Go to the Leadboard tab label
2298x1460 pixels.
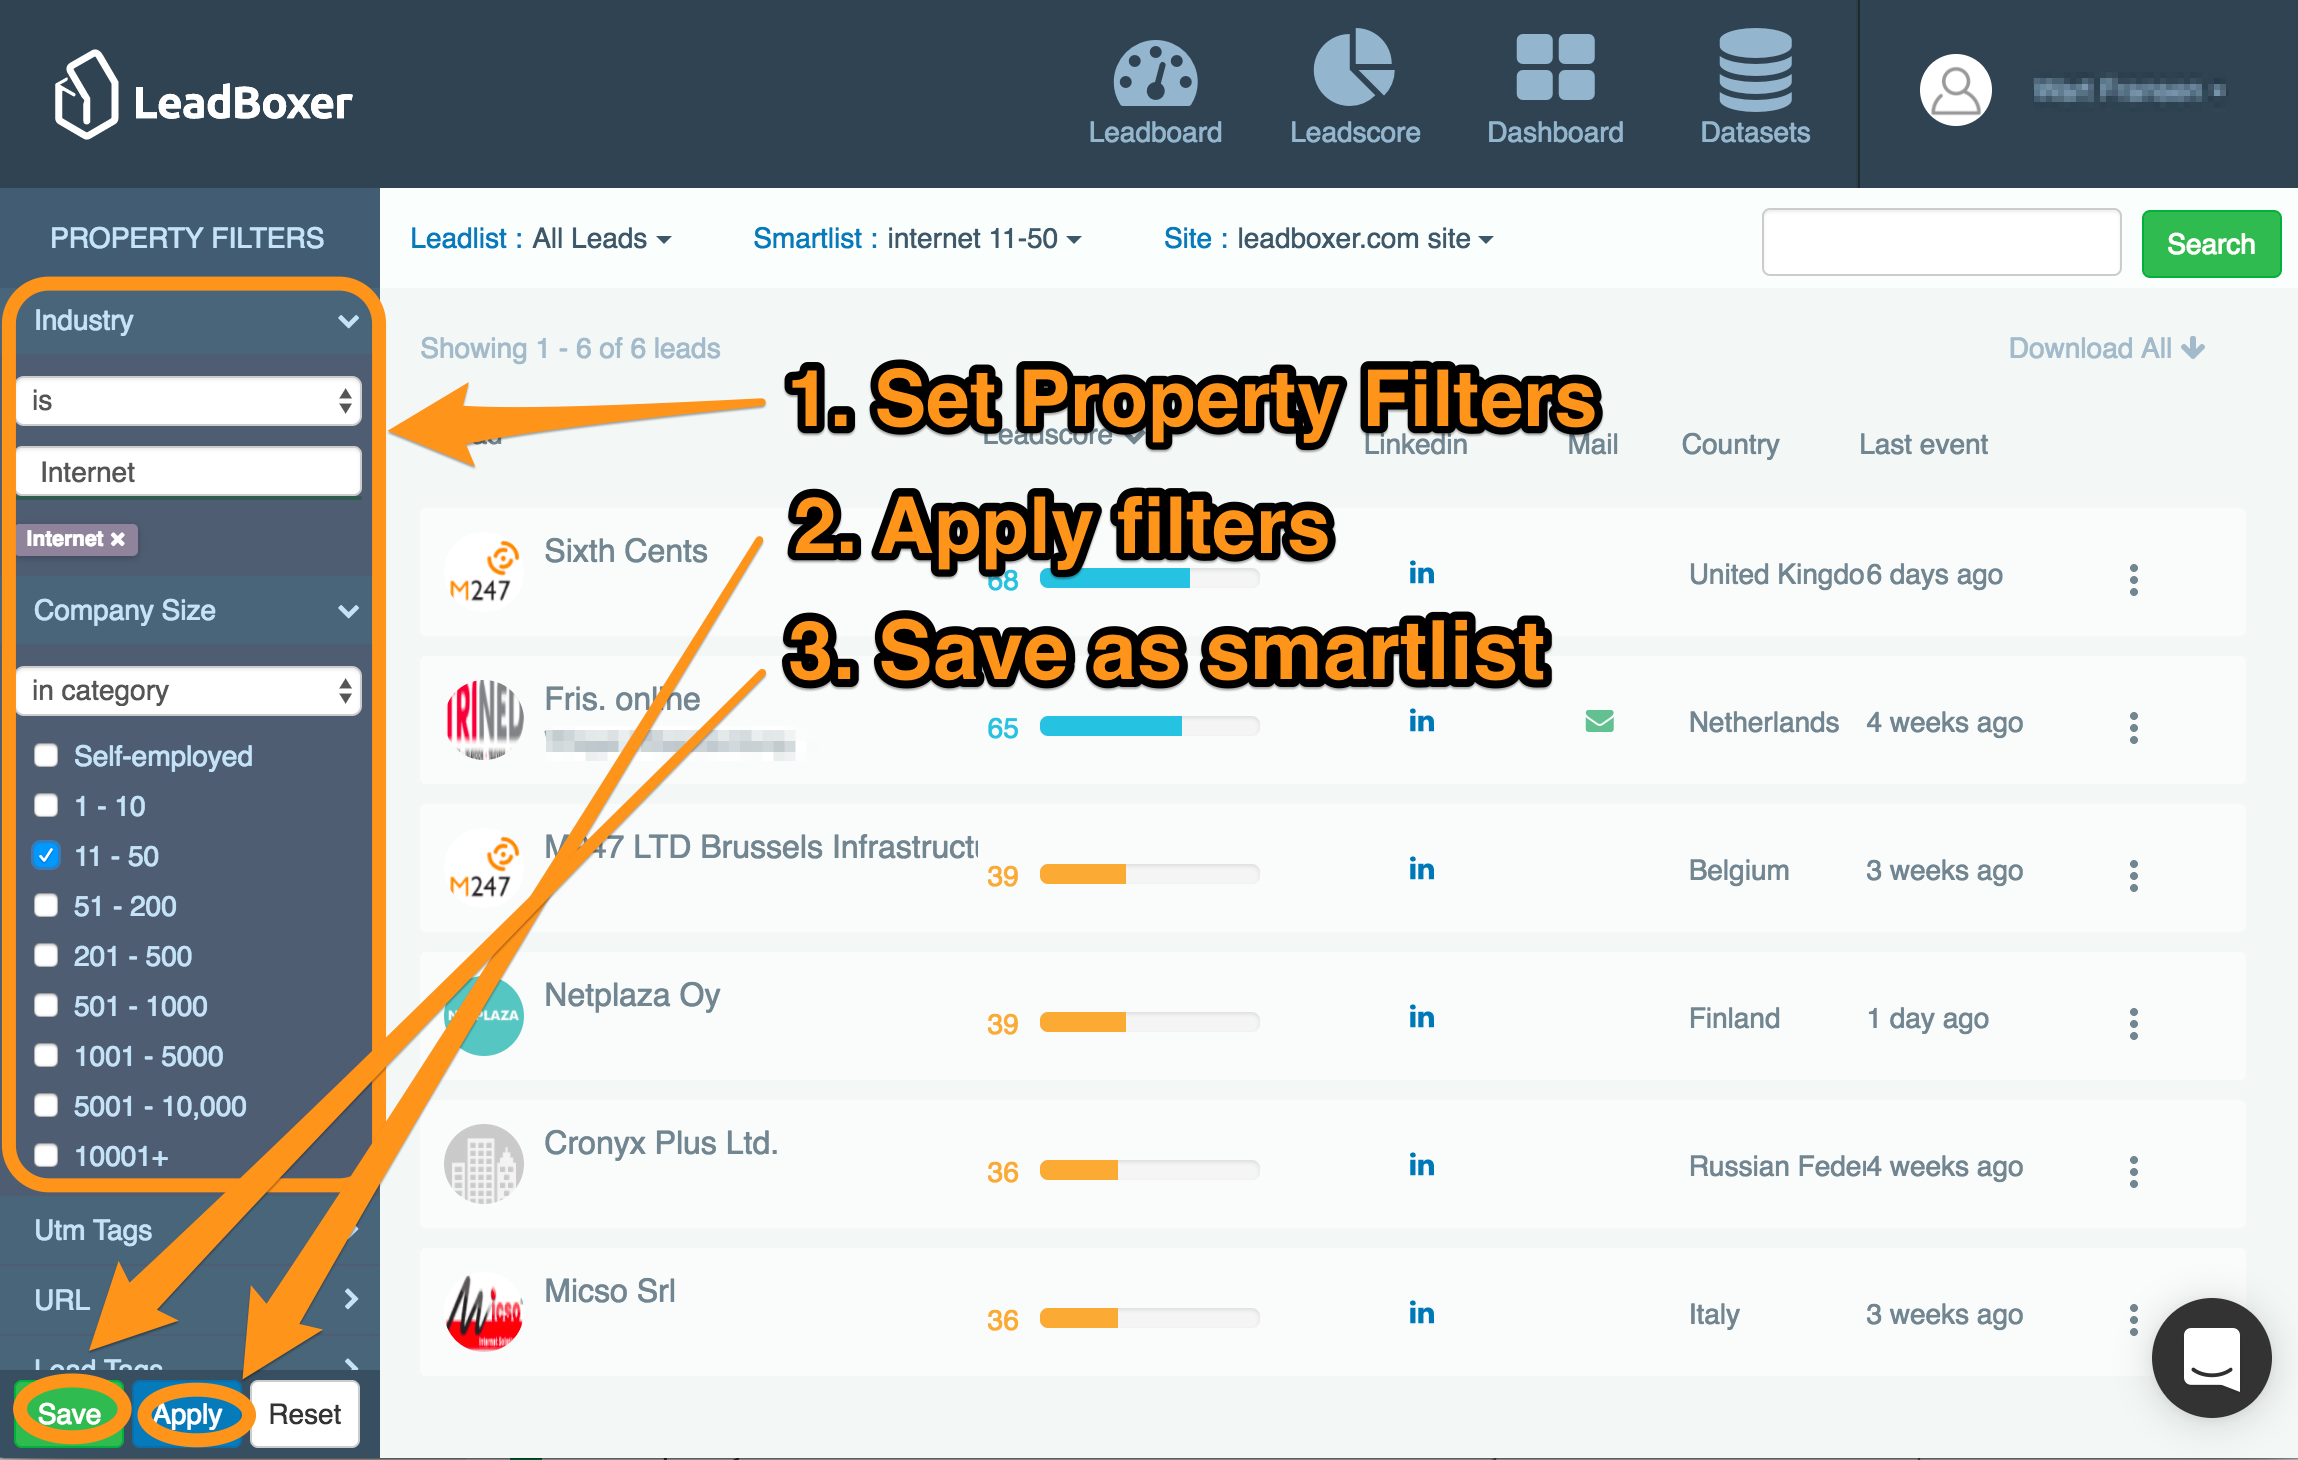click(1155, 132)
